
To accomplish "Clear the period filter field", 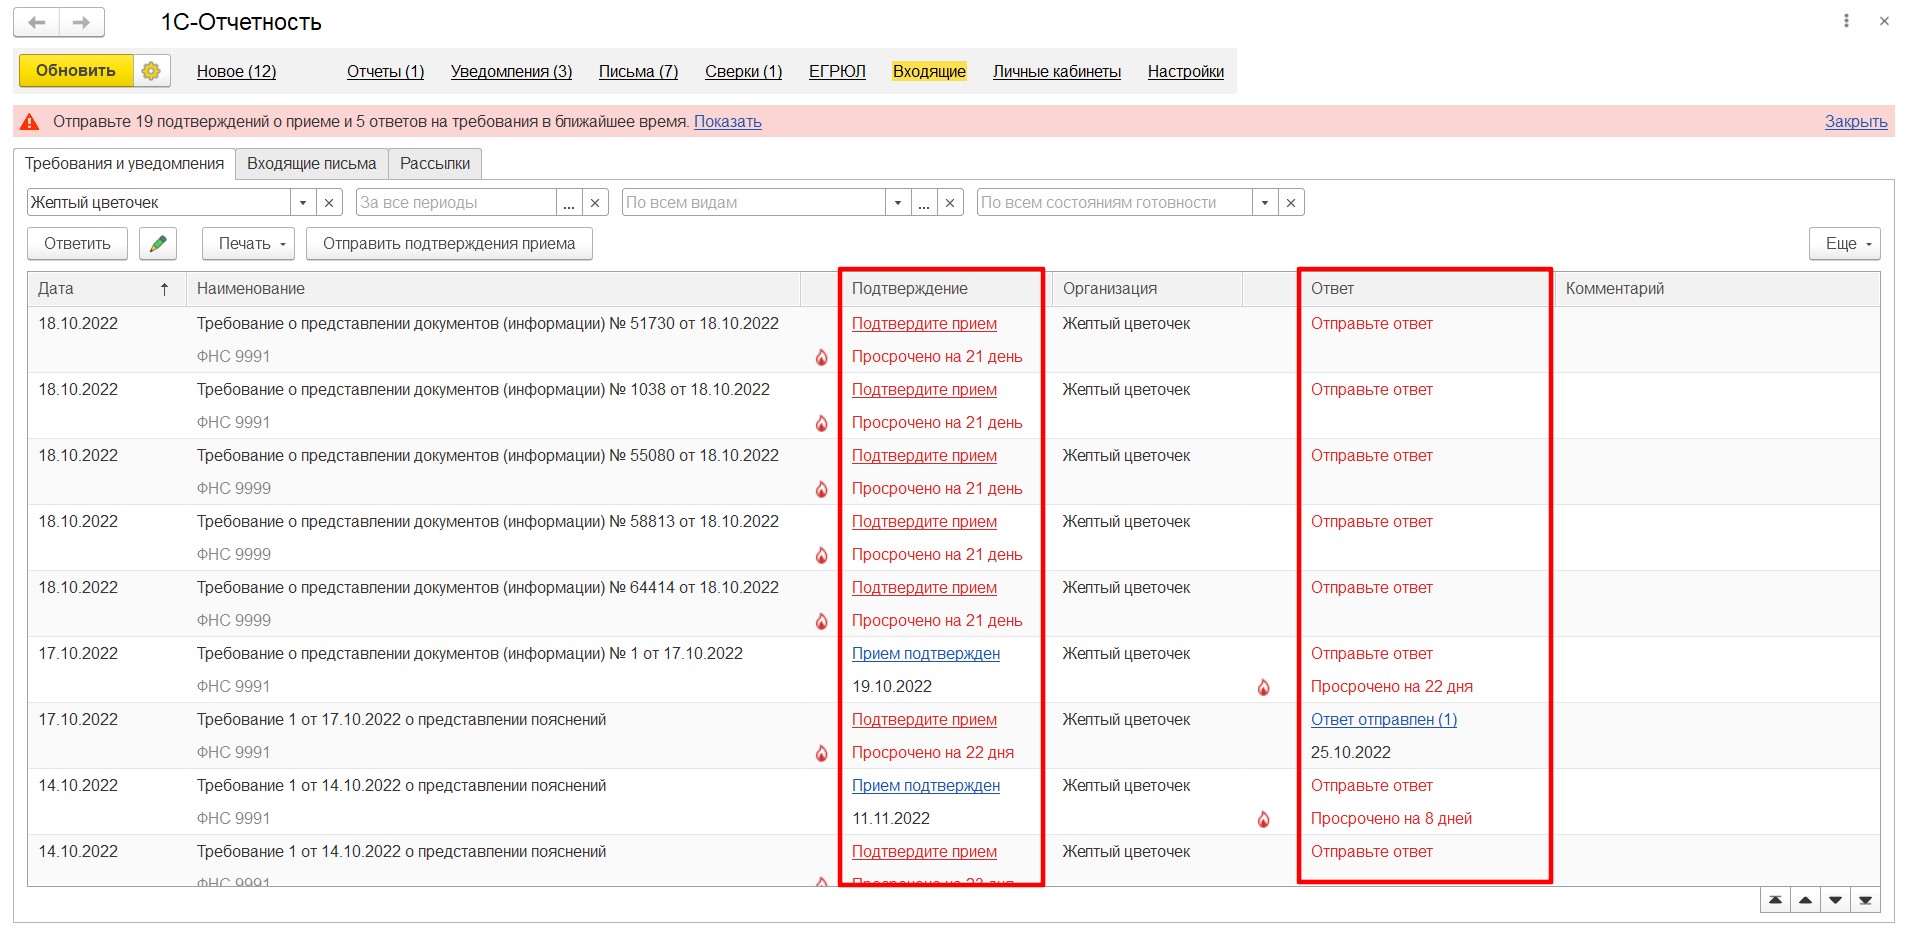I will [595, 202].
